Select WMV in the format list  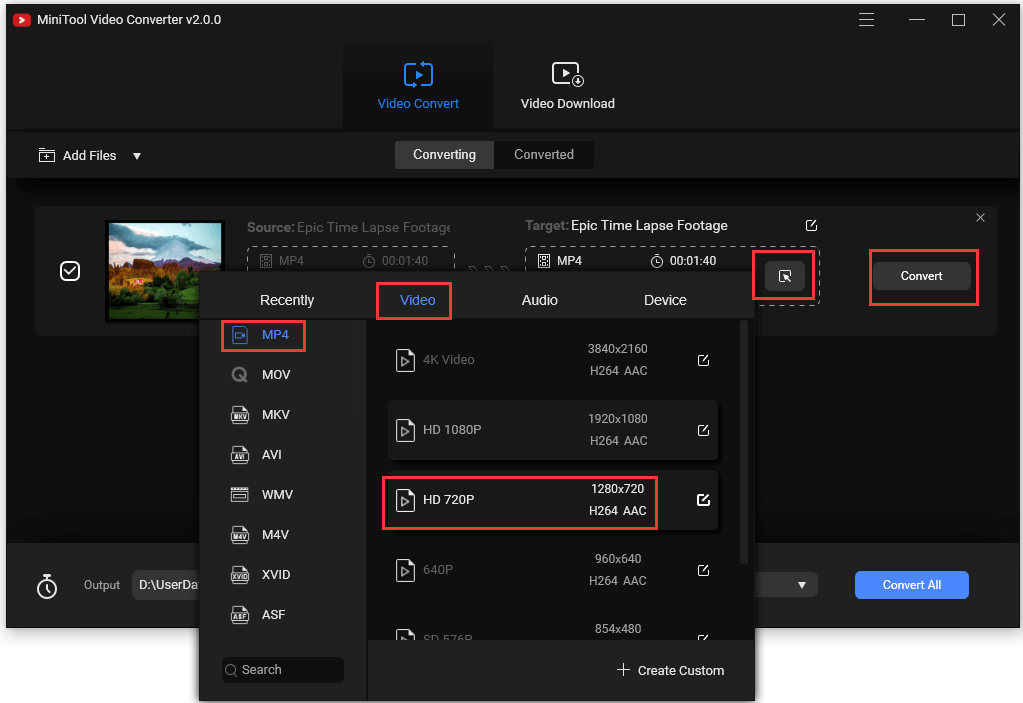264,495
